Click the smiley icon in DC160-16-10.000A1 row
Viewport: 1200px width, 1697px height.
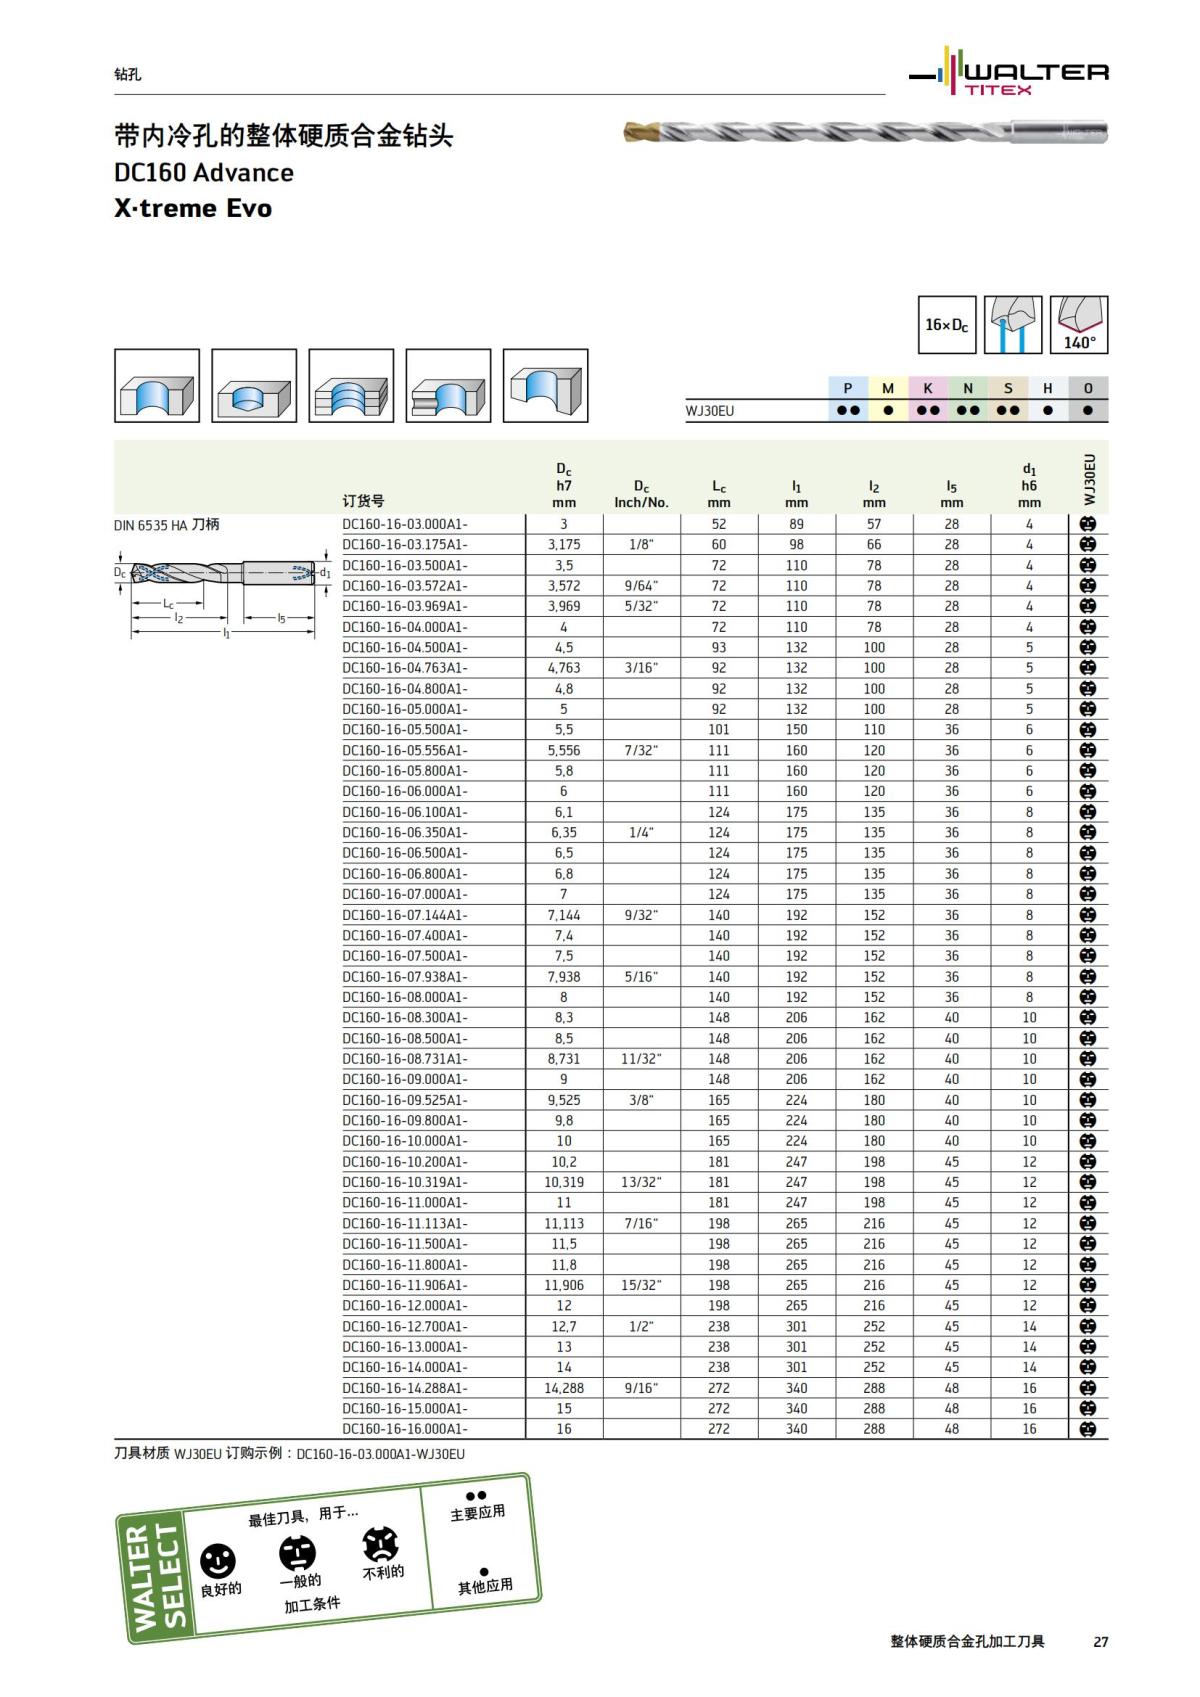[1088, 1141]
